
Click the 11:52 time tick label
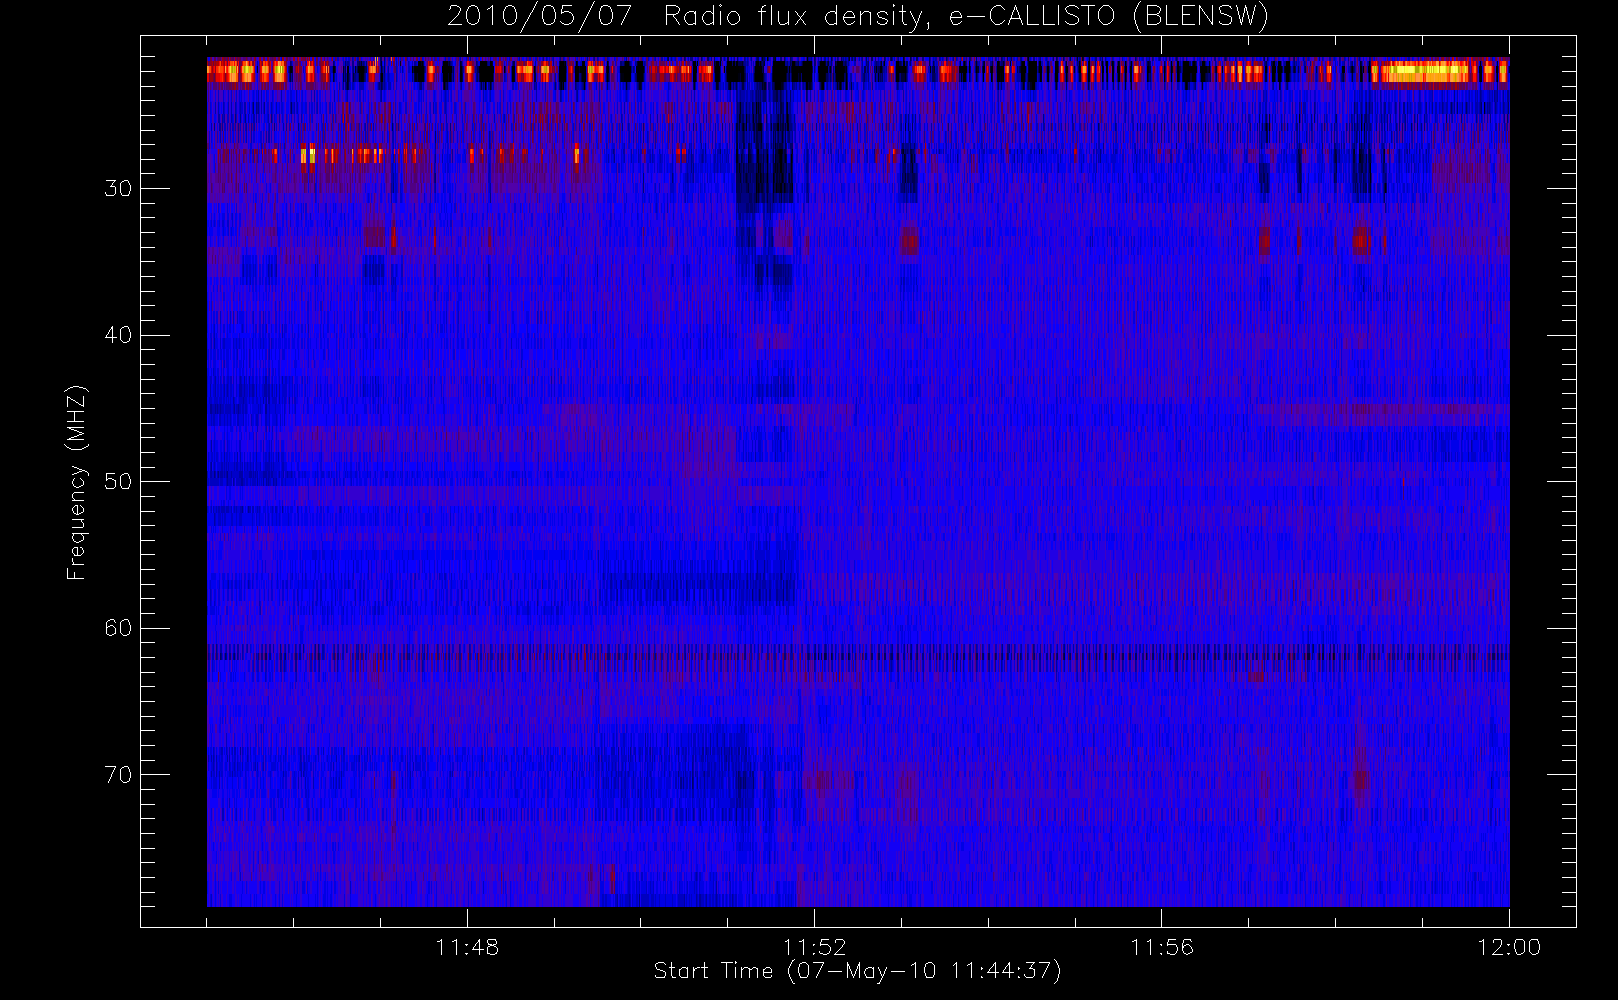(814, 947)
